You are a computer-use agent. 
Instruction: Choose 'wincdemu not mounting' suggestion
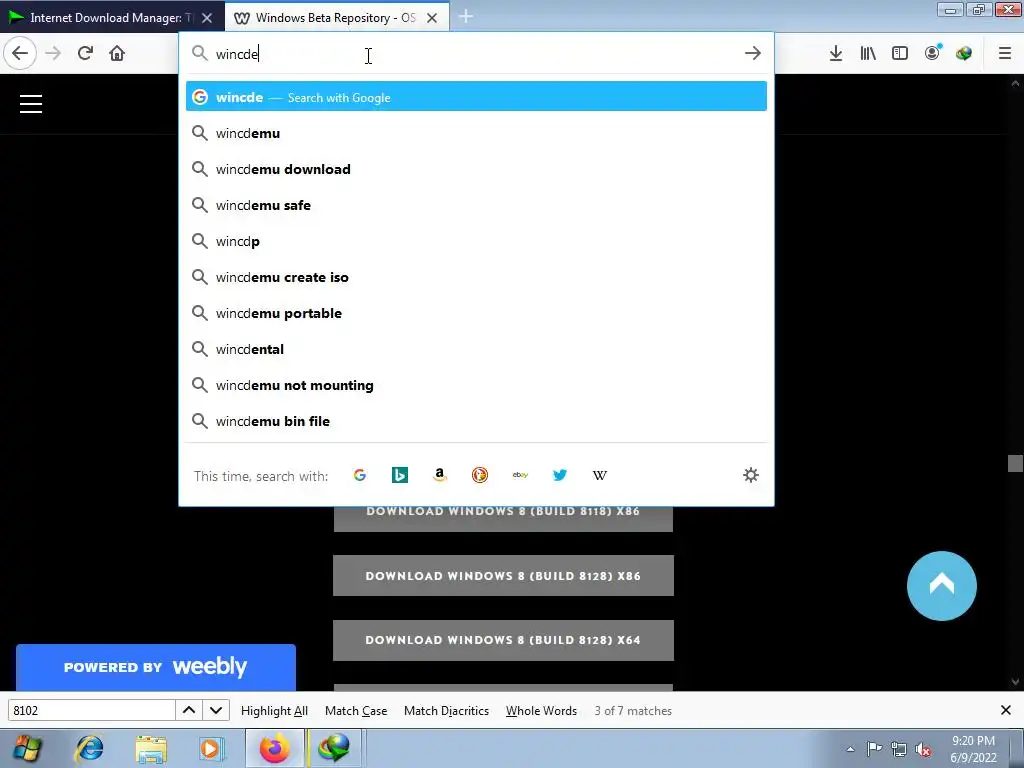[x=476, y=385]
